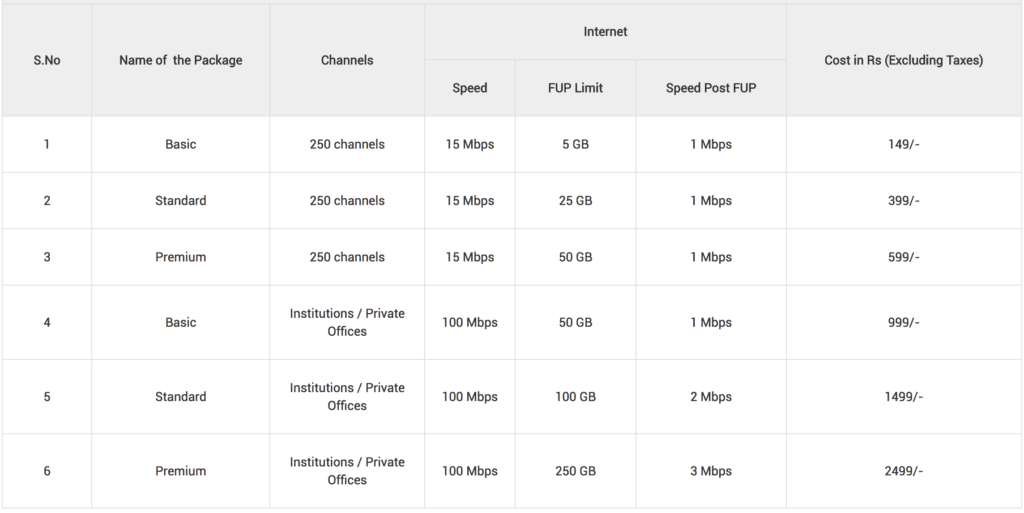Click the 2 Mbps post-FUP speed cell
This screenshot has height=513, width=1024.
711,397
